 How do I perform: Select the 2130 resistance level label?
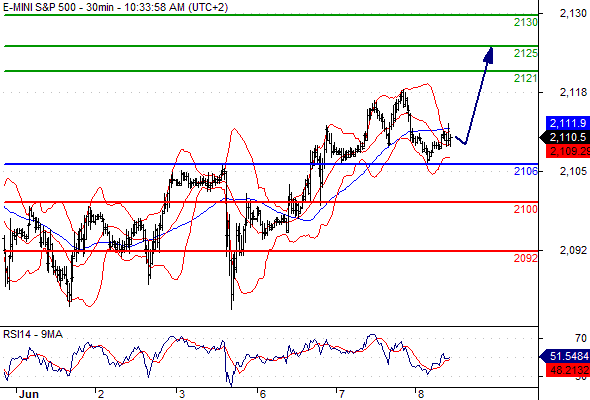point(526,23)
